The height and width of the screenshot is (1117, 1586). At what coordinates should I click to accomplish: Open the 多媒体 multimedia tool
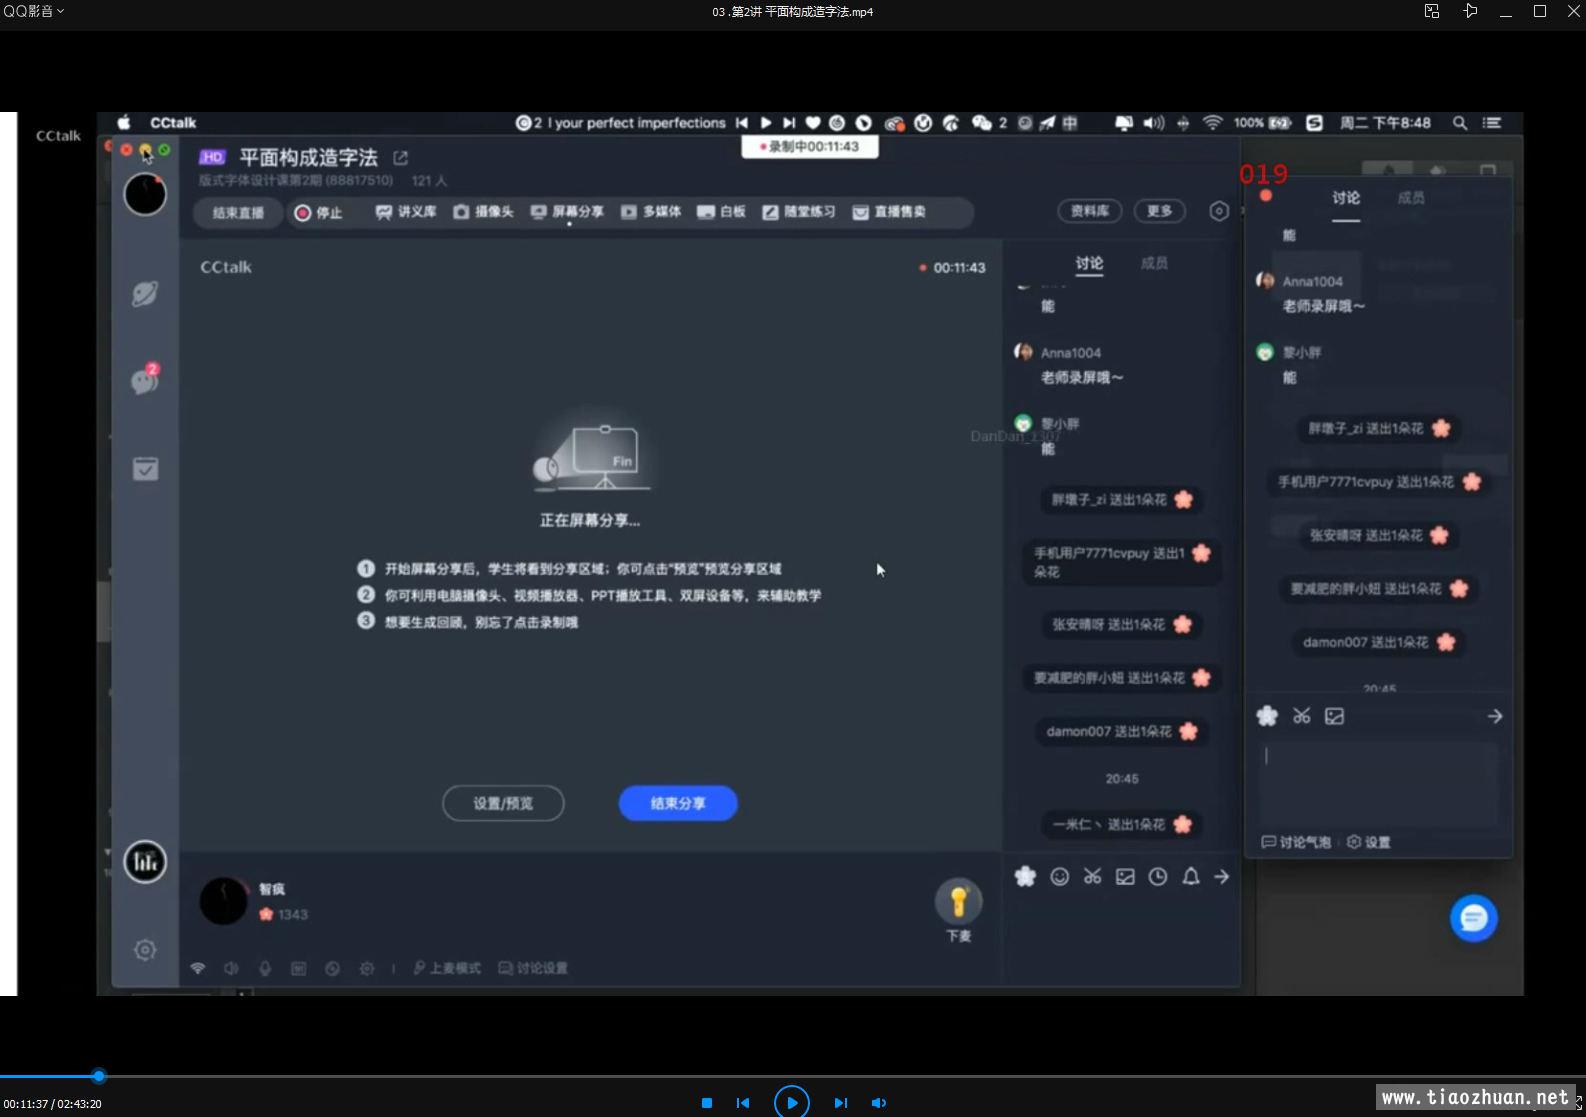651,212
